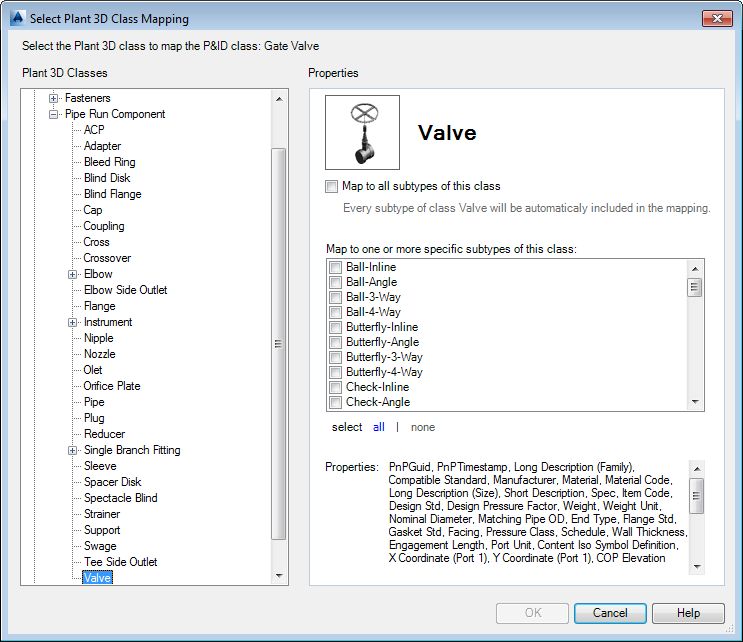Select Nipple class
The width and height of the screenshot is (743, 642).
(99, 338)
